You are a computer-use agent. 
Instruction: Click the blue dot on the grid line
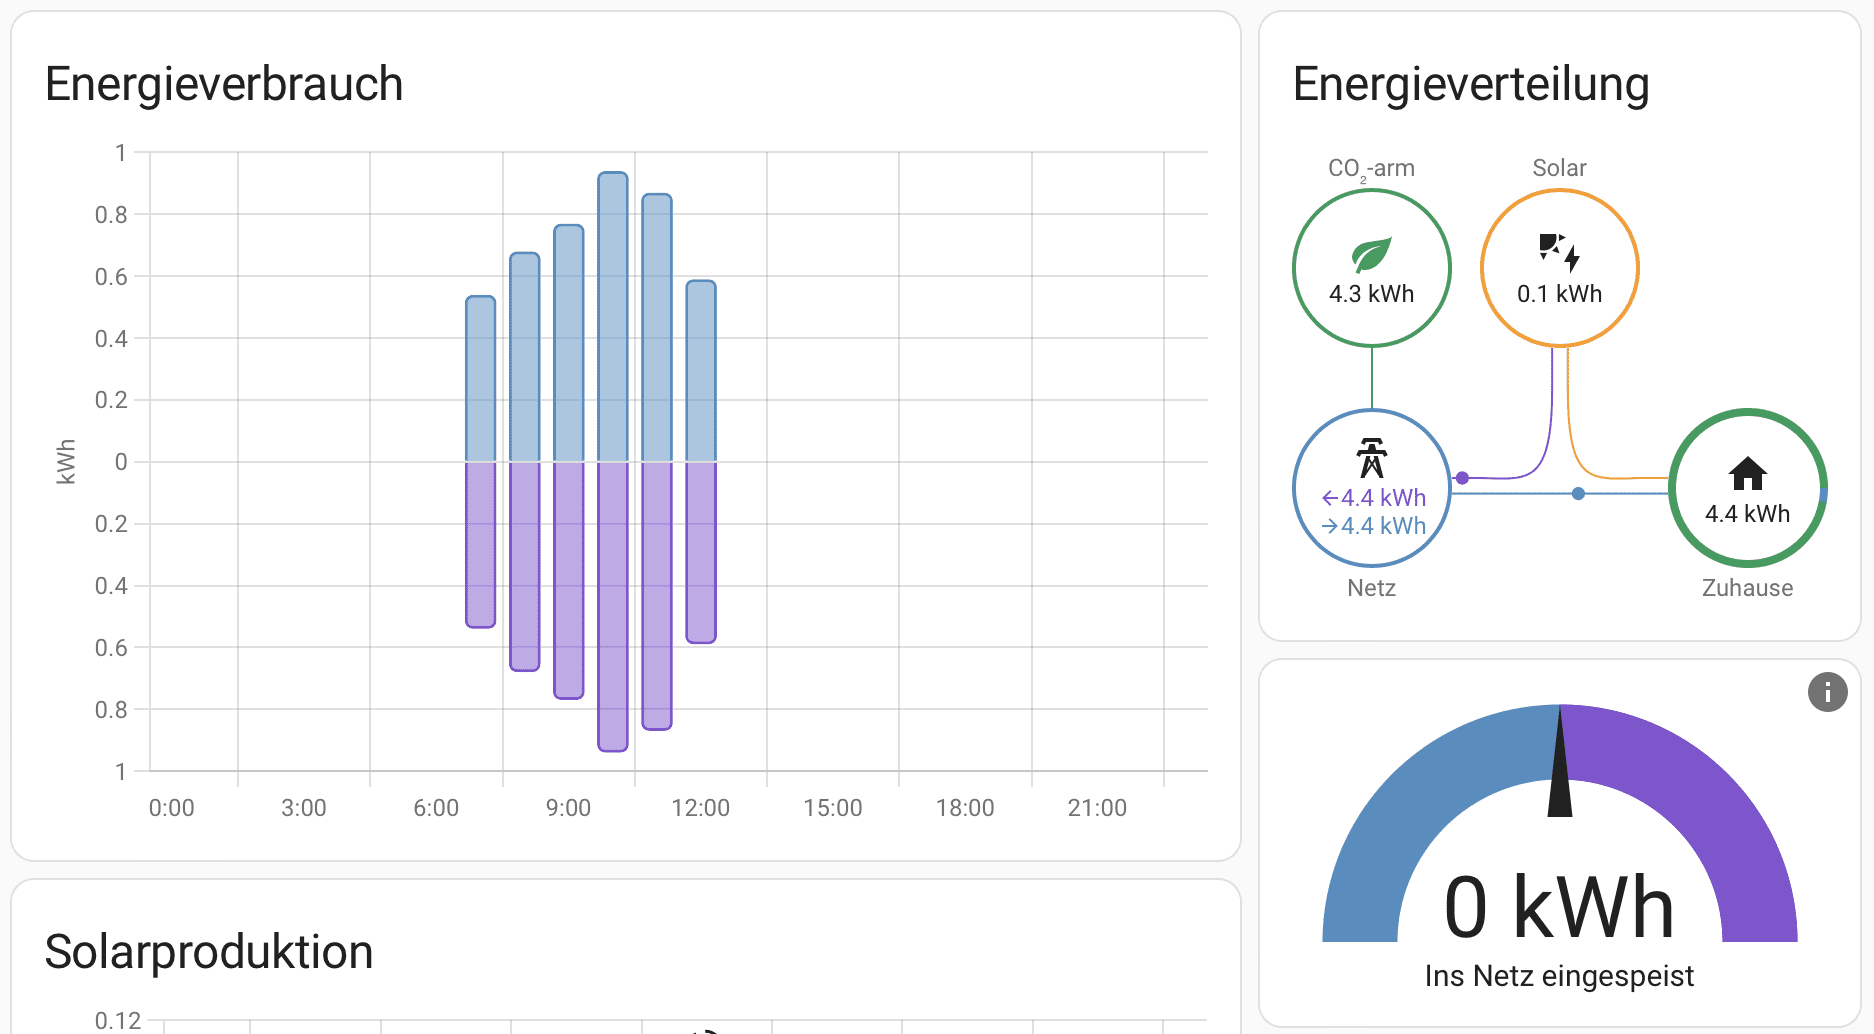1578,493
